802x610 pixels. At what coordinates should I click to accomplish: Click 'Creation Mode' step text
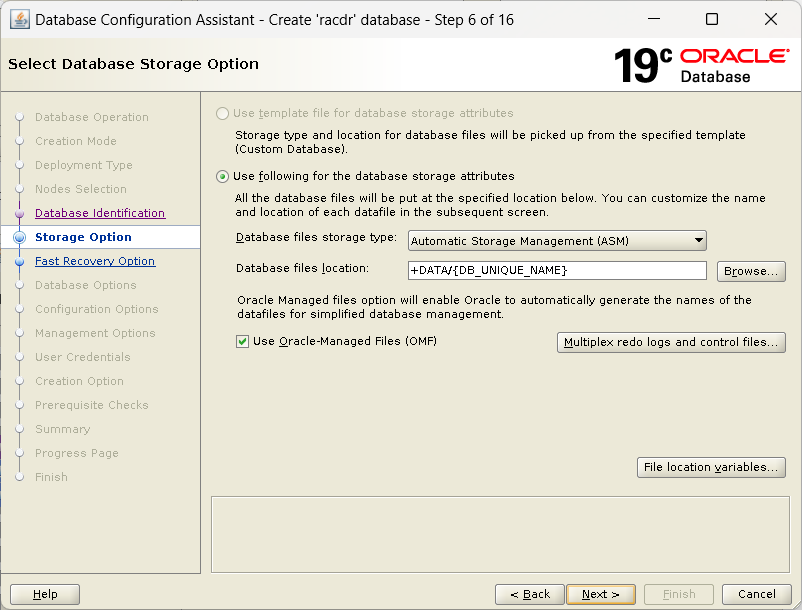pyautogui.click(x=76, y=141)
